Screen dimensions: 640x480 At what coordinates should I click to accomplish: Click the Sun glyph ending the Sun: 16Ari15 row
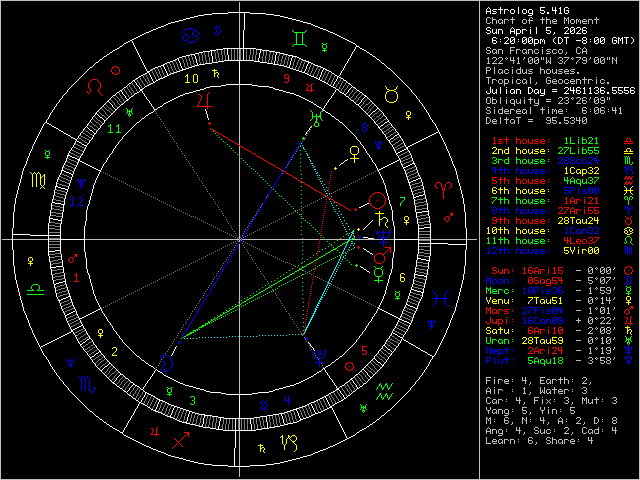tap(629, 271)
